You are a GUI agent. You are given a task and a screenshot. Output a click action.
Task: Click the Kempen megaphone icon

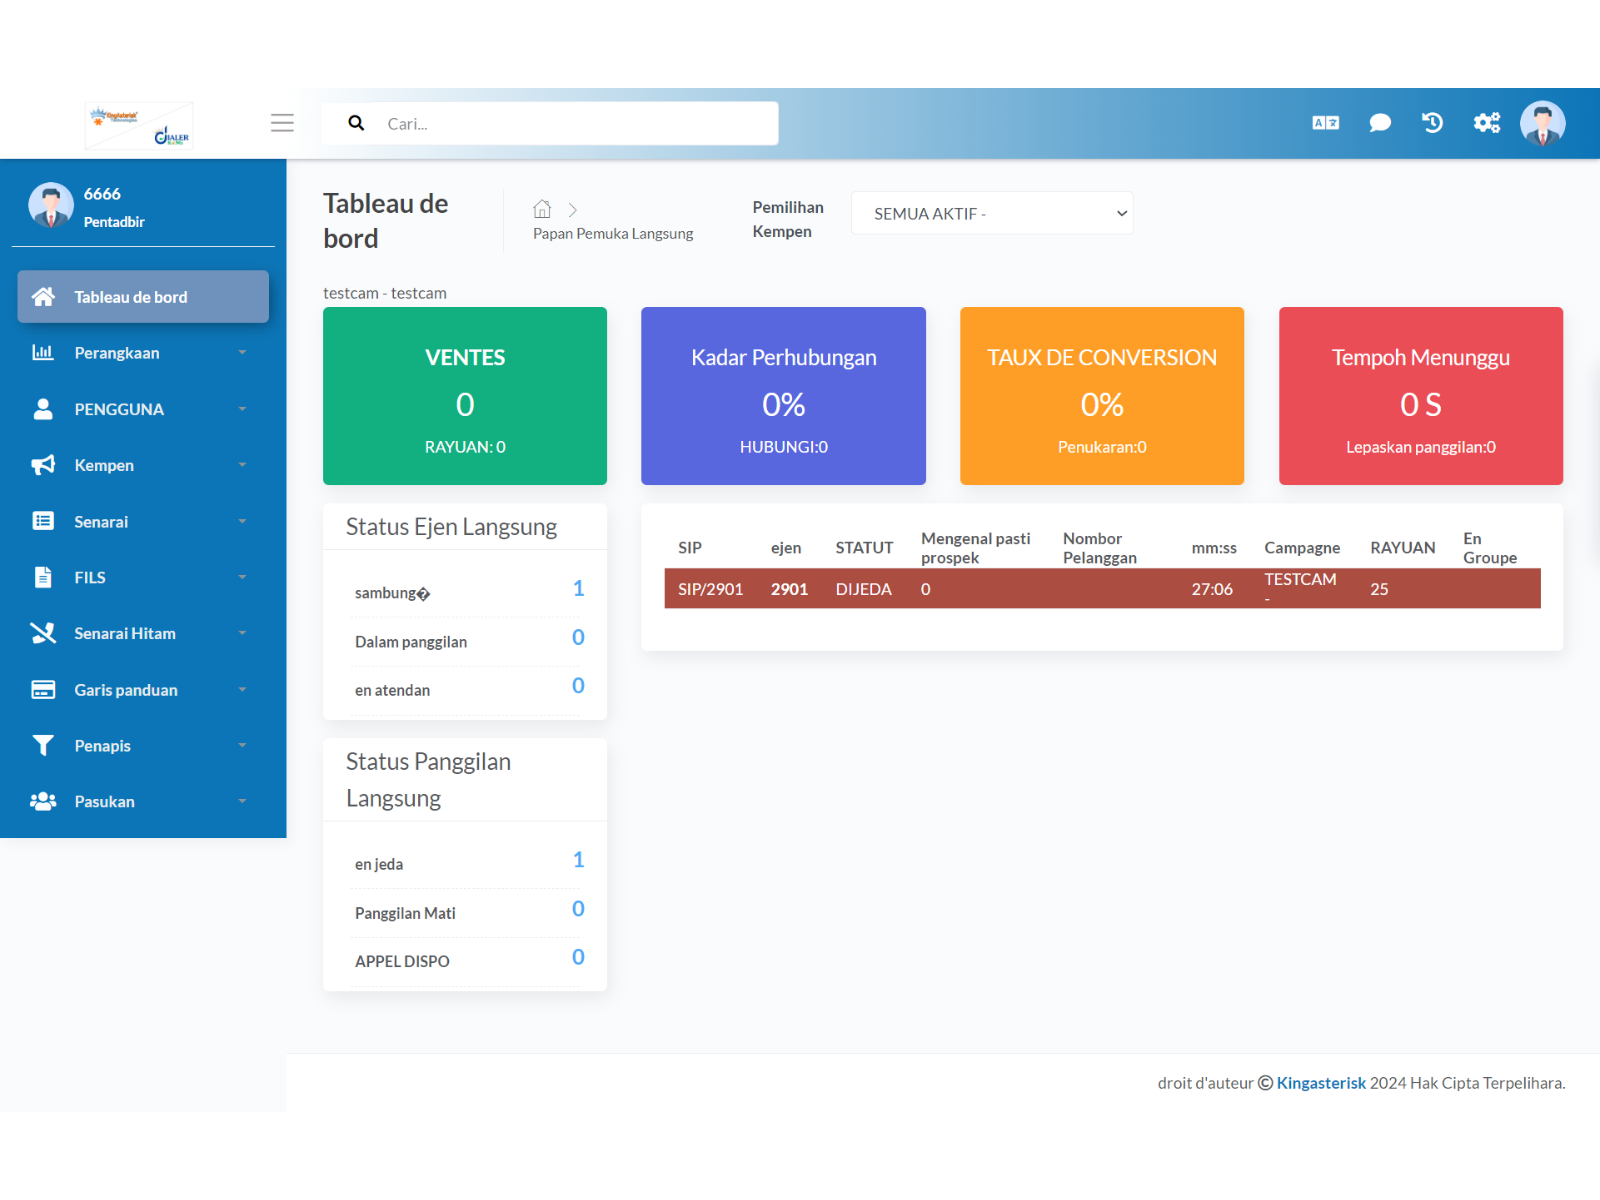(x=41, y=464)
